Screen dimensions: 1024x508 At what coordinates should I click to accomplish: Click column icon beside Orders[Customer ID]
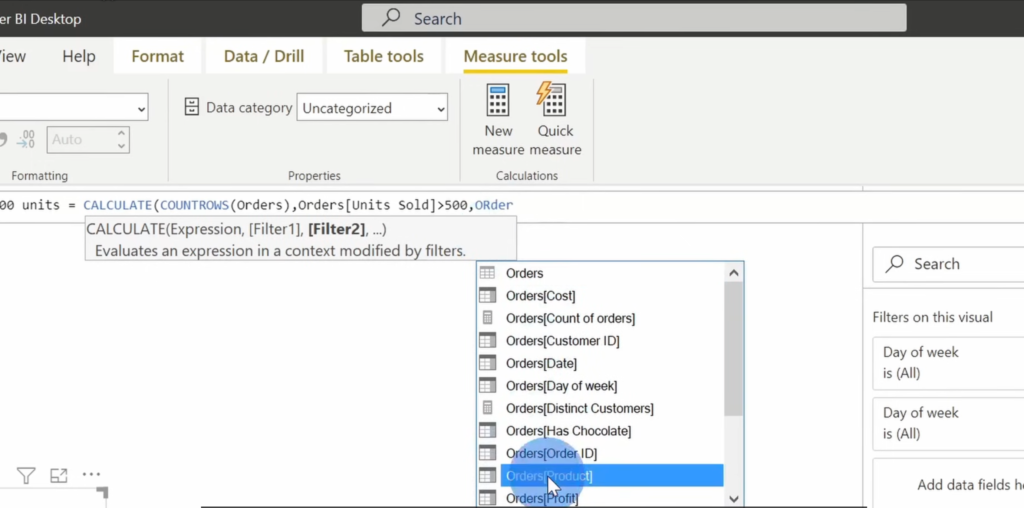click(487, 341)
